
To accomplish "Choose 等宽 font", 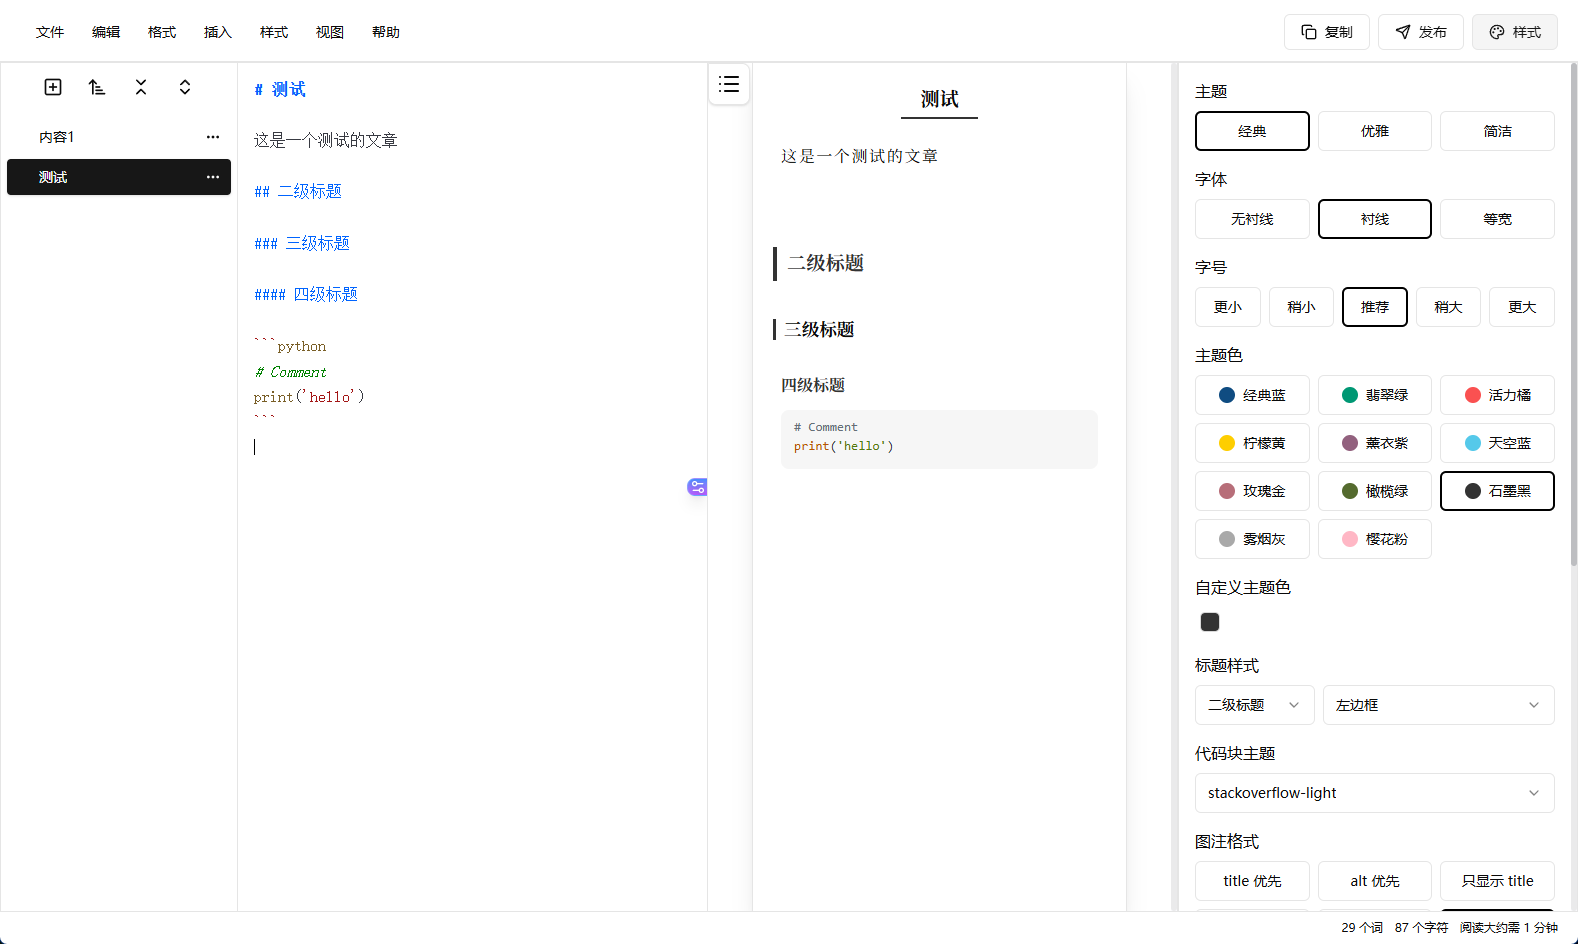I will 1497,219.
